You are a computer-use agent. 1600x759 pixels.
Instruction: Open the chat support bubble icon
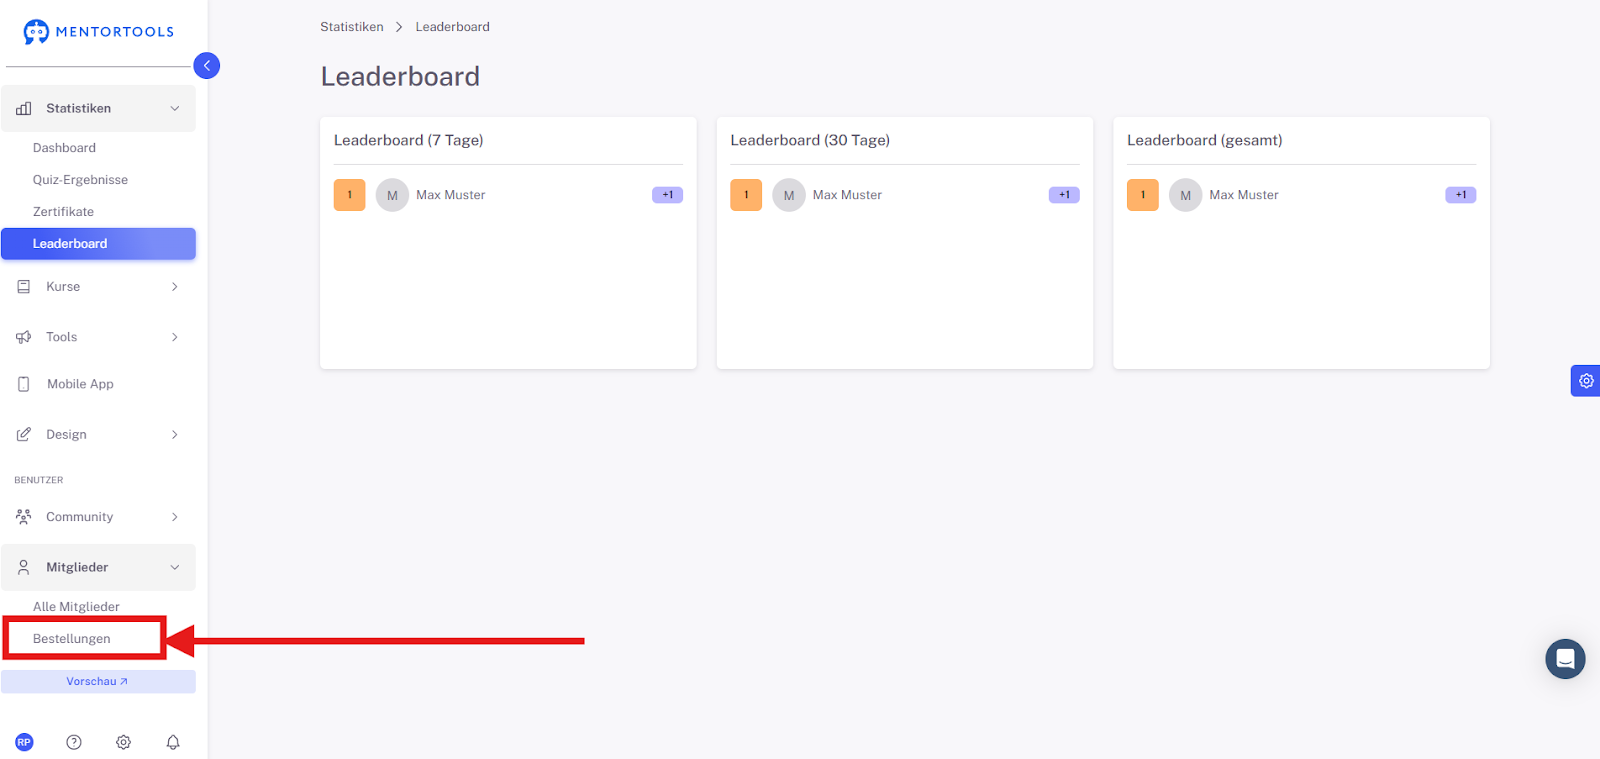tap(1565, 659)
